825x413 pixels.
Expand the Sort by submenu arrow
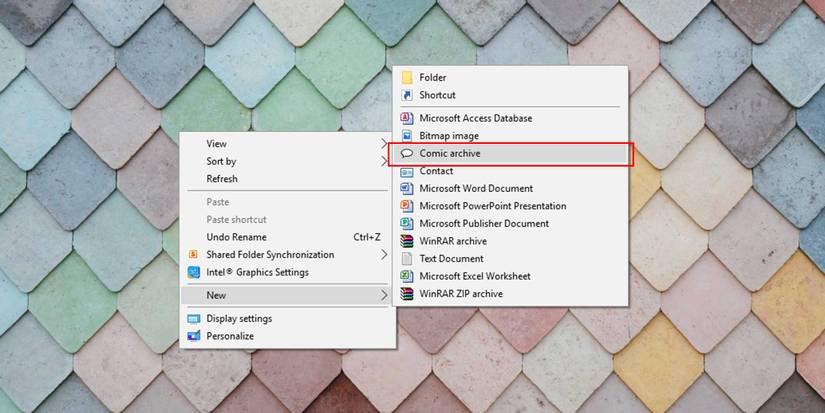(384, 161)
